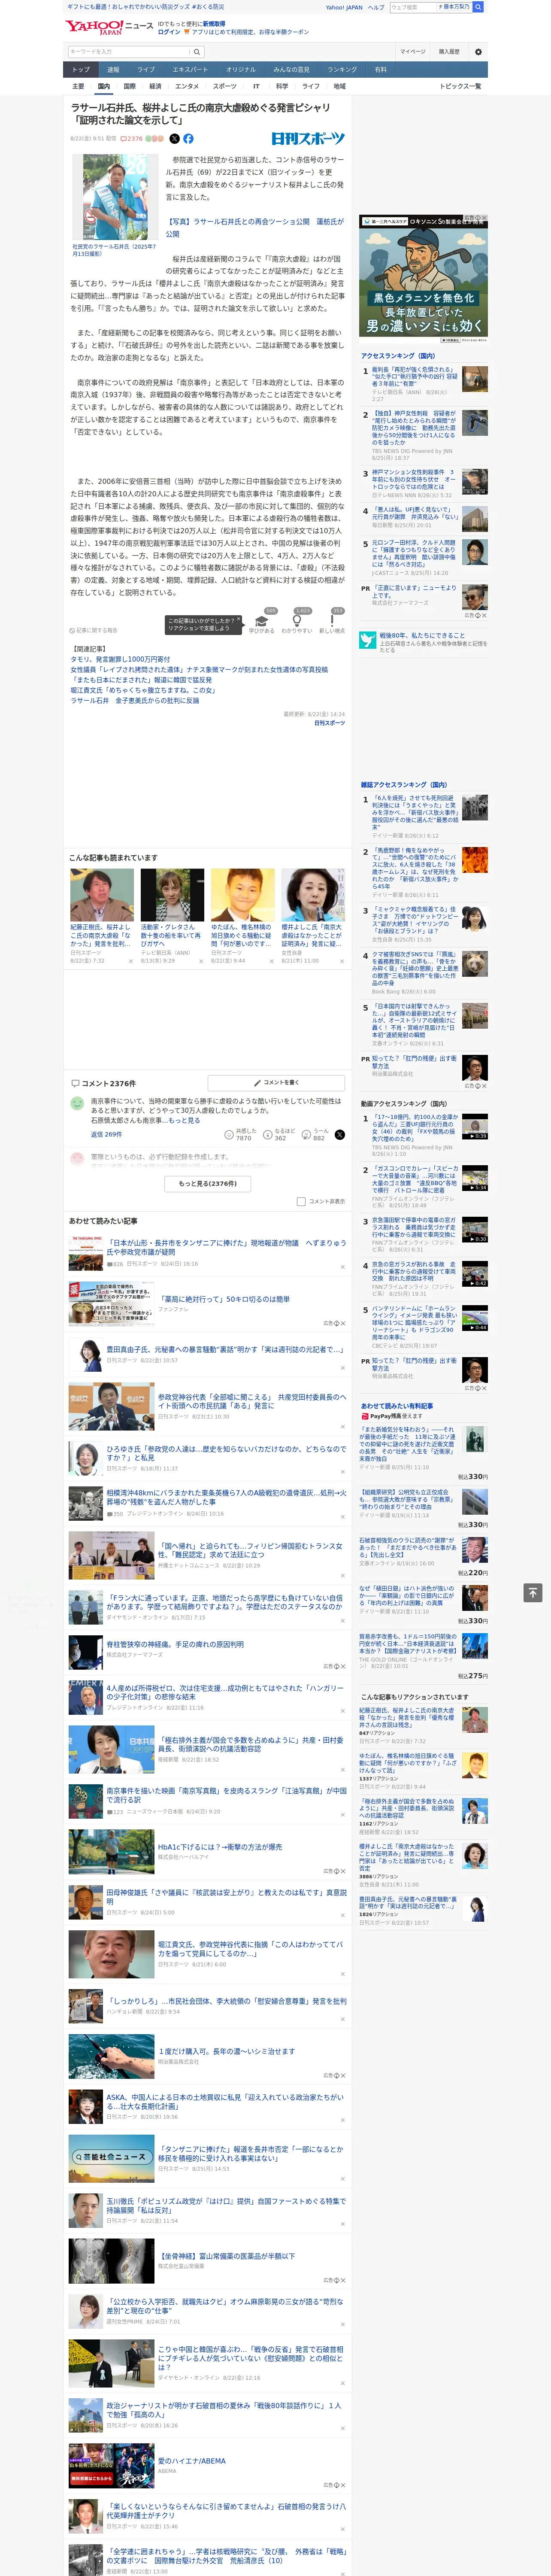Screen dimensions: 551x2576
Task: Click 記事に関する報告 report icon link
Action: click(94, 631)
